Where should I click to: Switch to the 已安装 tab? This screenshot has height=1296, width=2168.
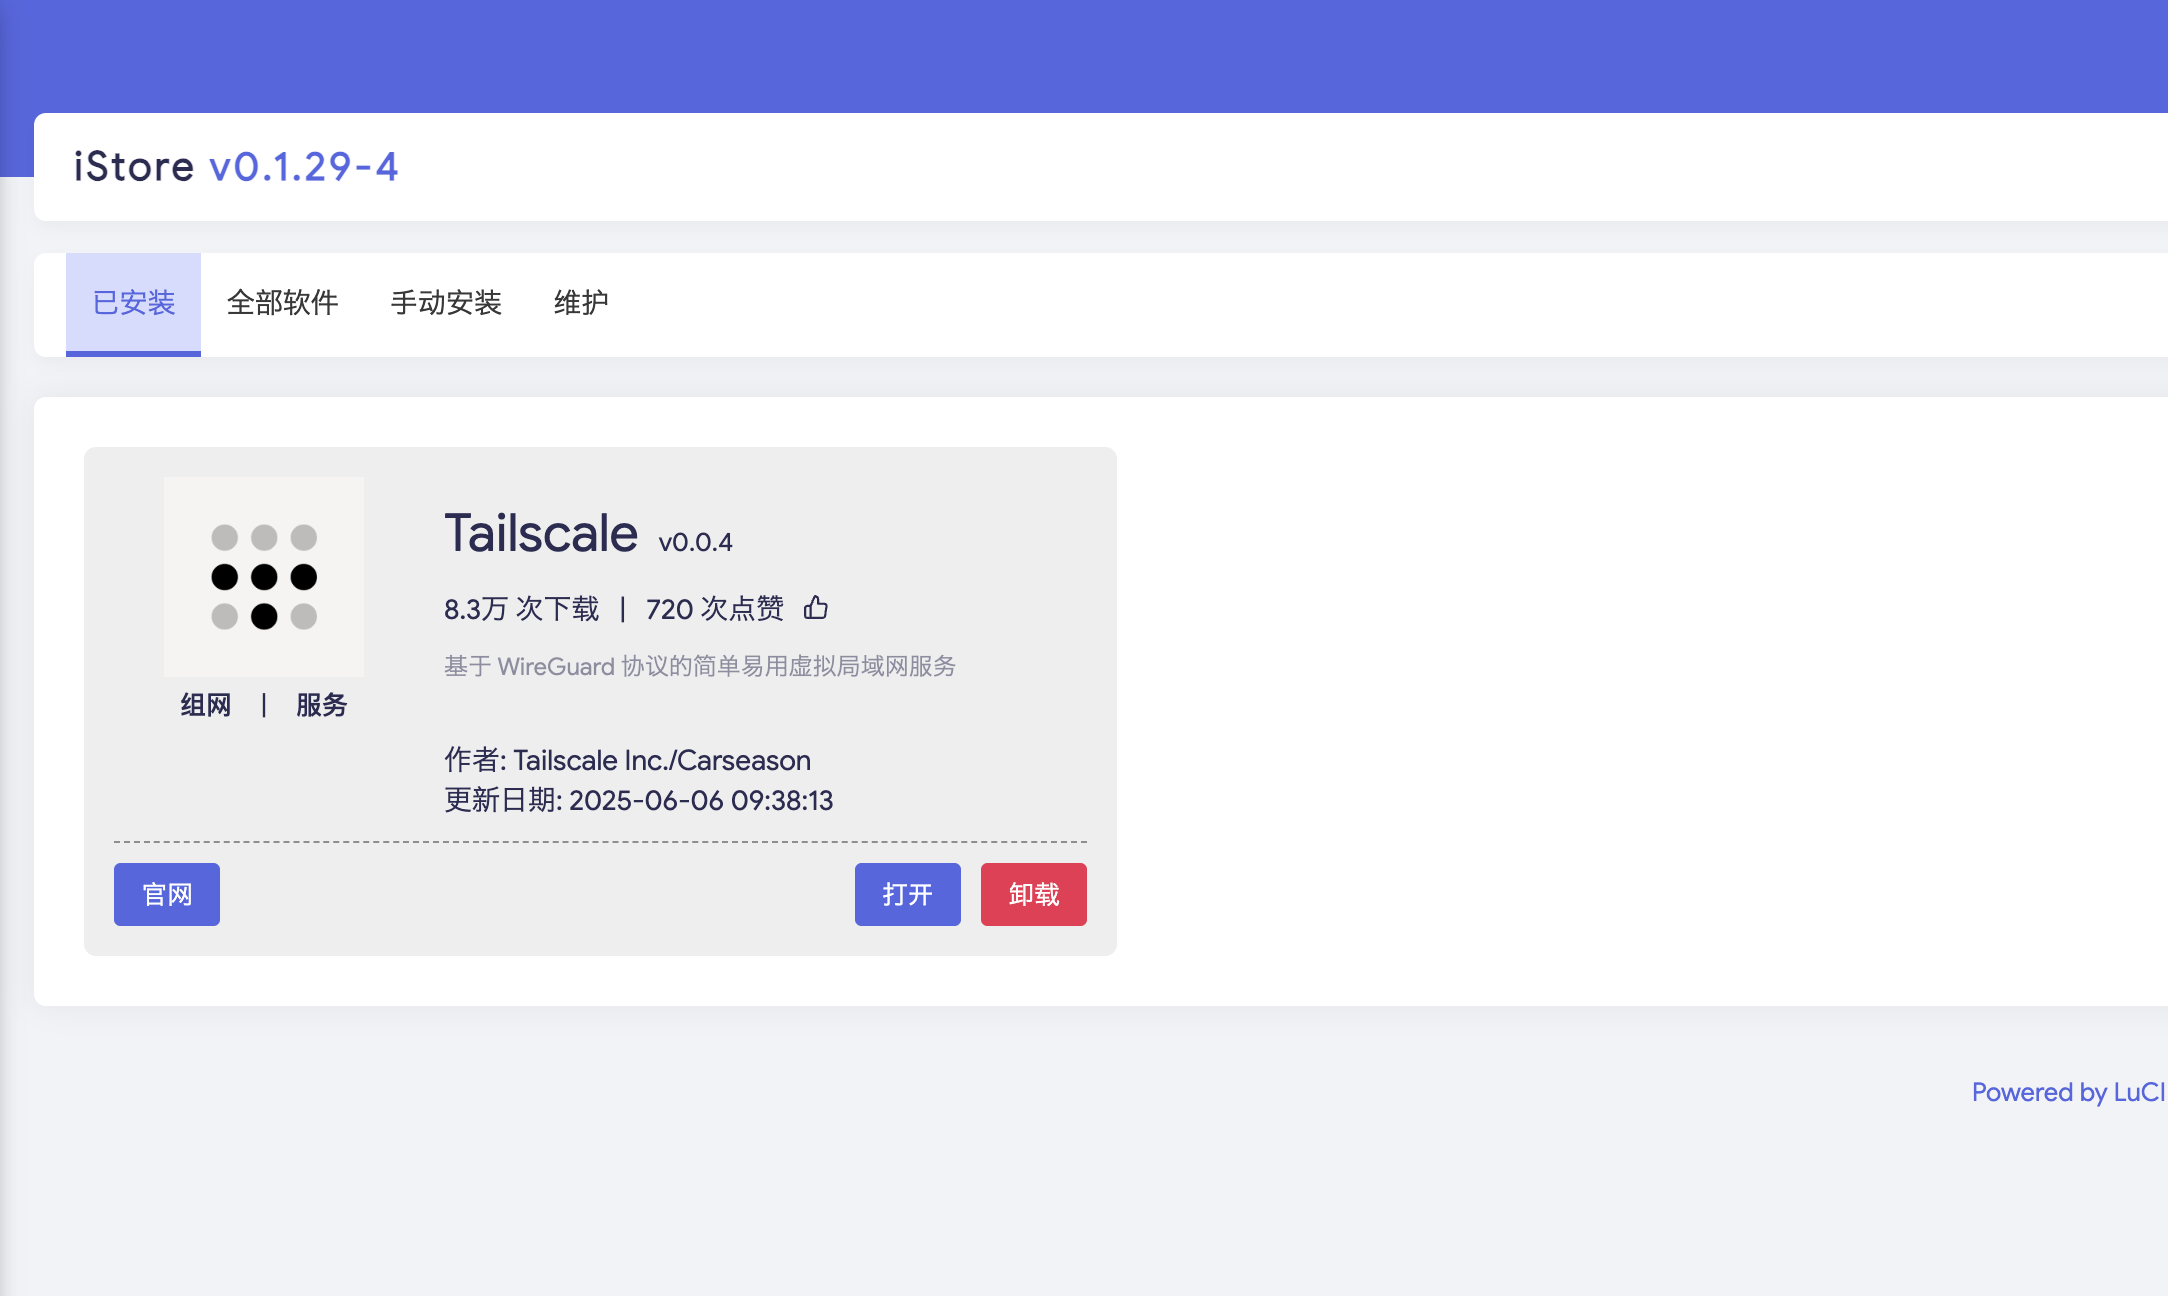[x=133, y=303]
